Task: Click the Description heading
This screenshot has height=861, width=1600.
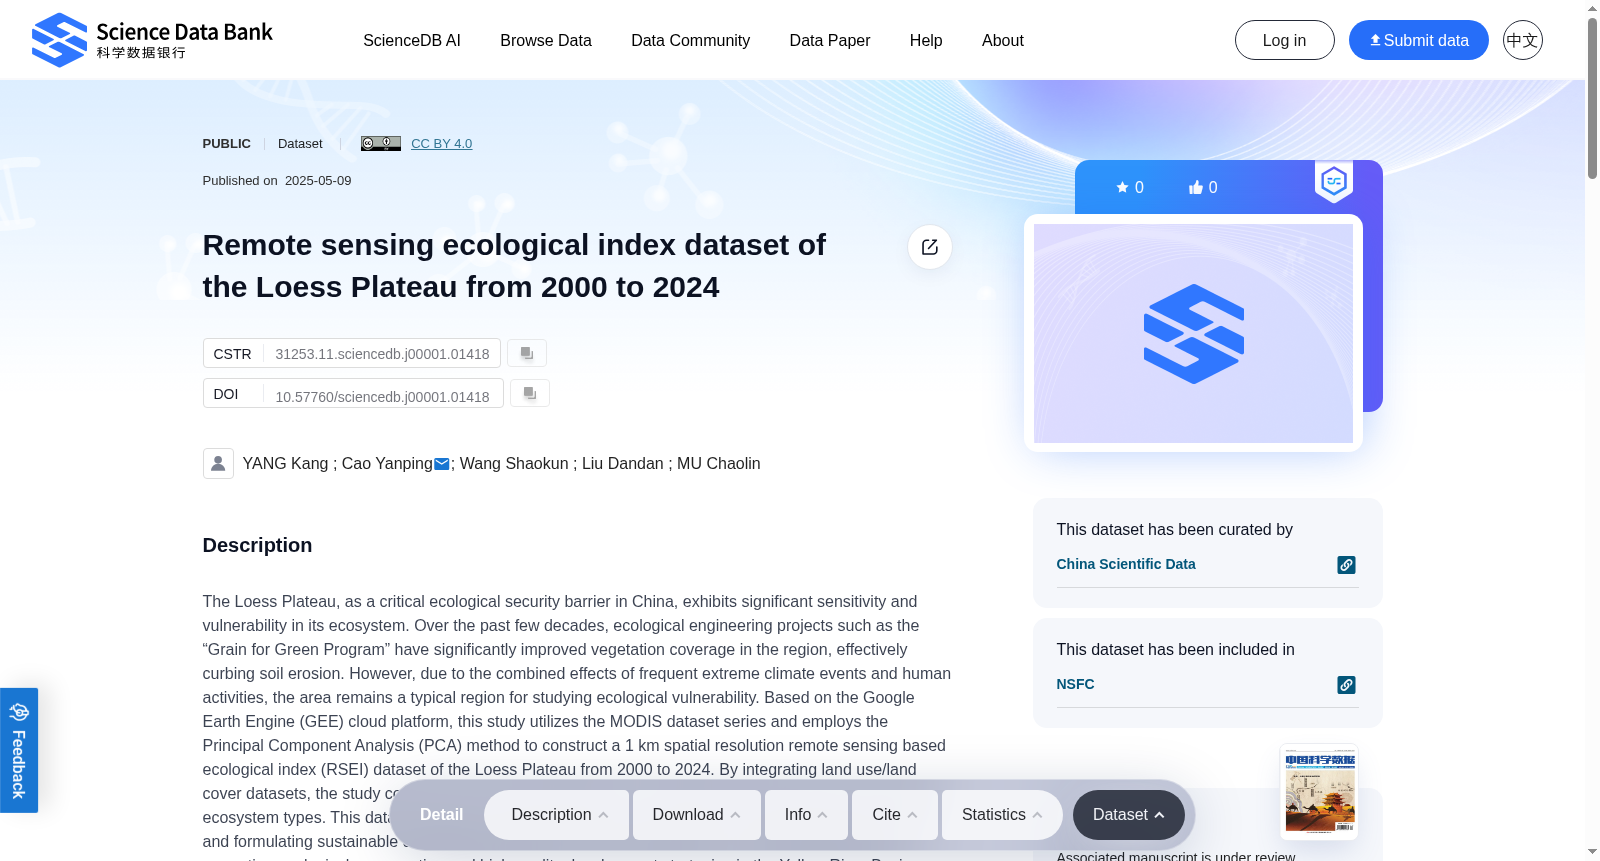Action: coord(257,545)
